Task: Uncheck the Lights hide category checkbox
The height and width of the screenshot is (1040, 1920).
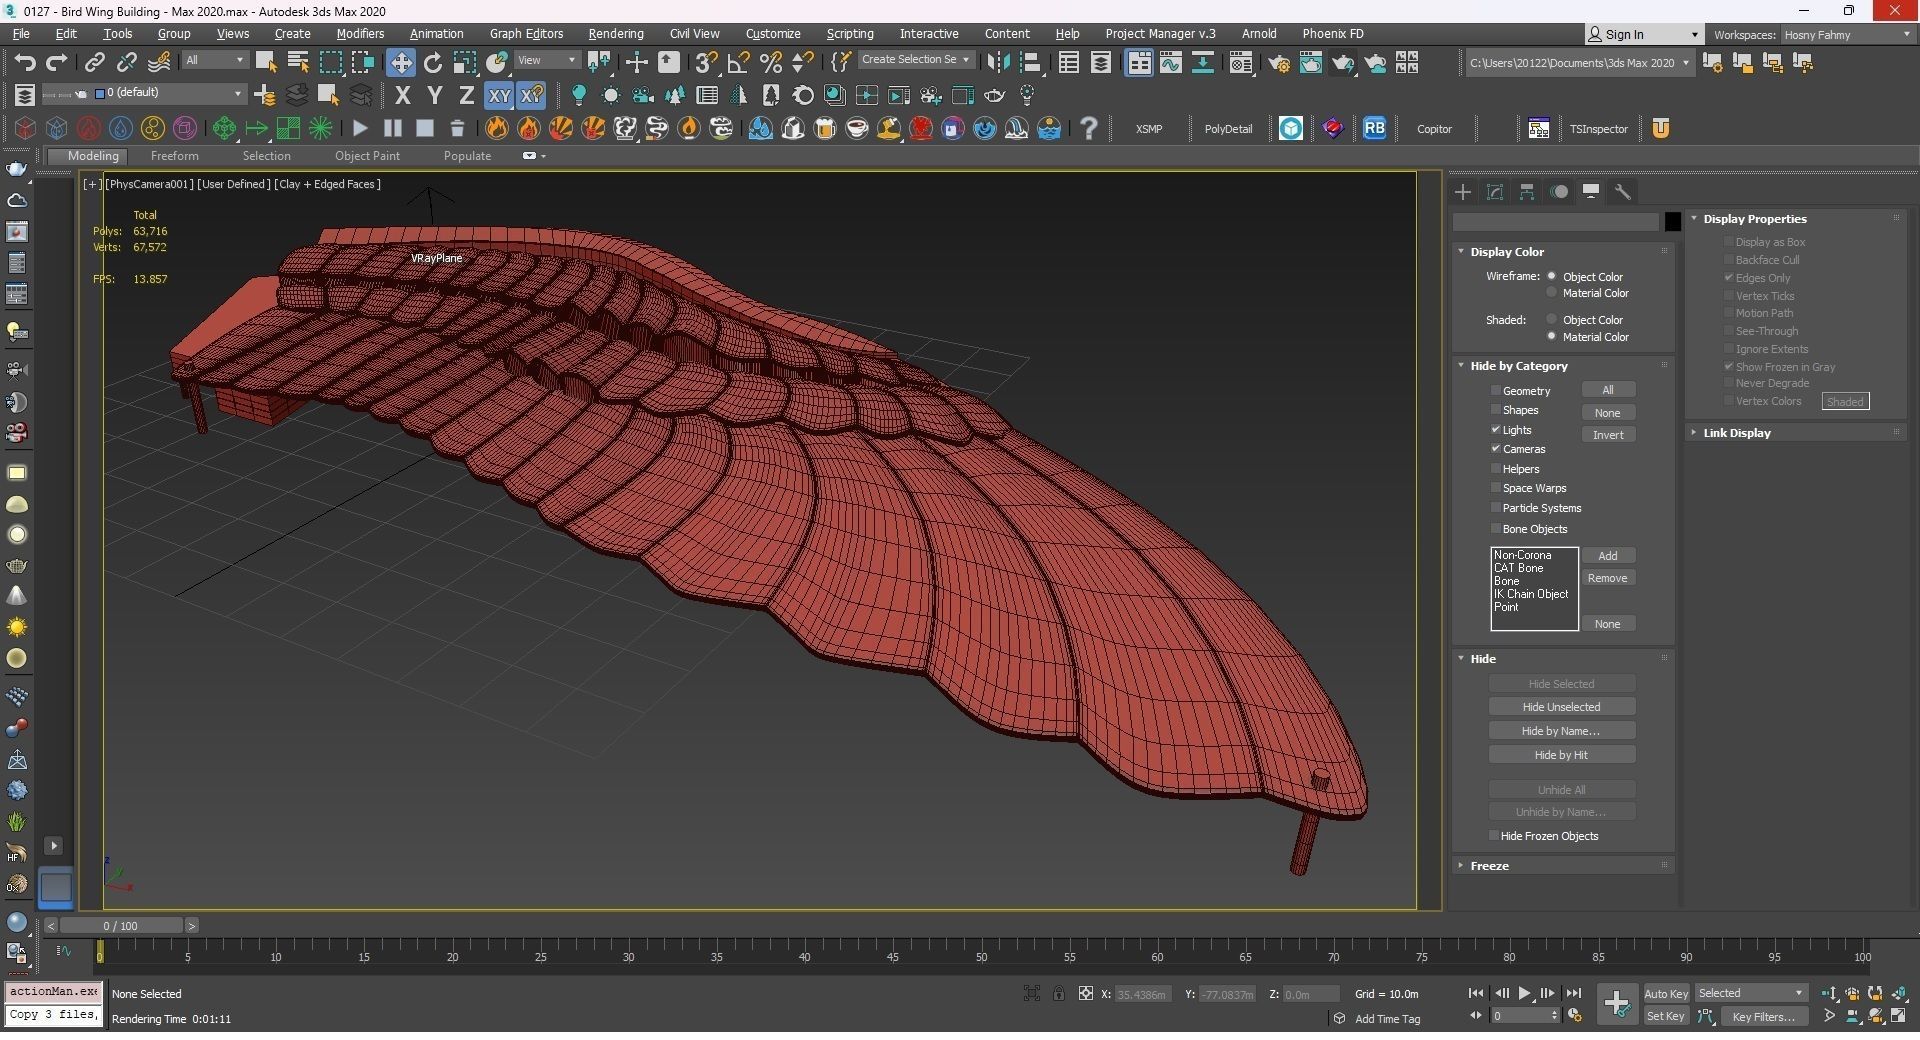Action: click(x=1496, y=429)
